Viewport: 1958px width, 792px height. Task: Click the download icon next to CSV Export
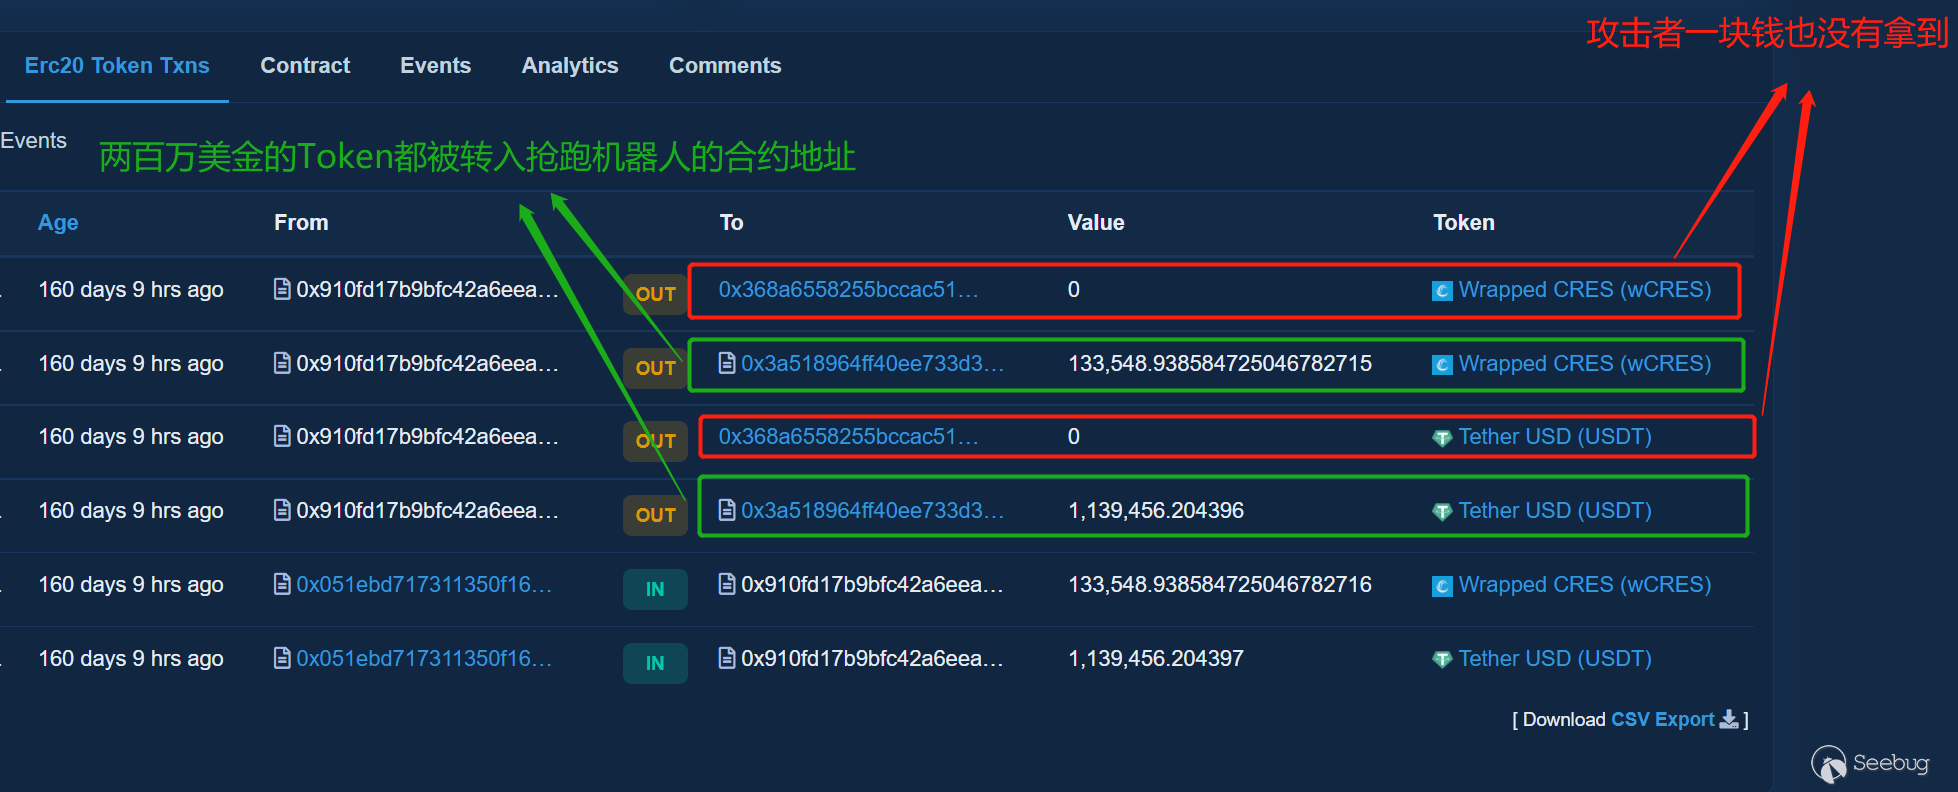click(1729, 719)
